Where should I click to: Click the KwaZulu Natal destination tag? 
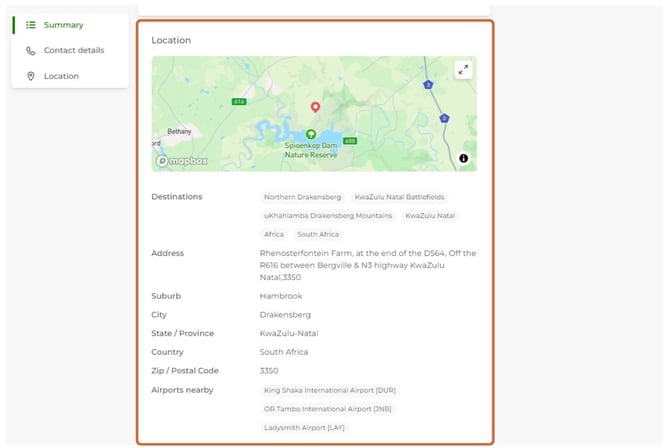click(x=430, y=215)
